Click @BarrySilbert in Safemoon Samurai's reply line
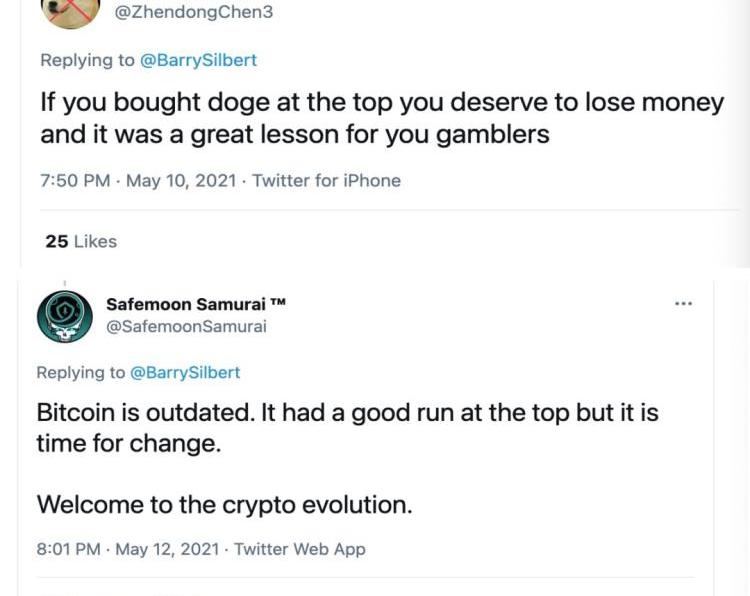The width and height of the screenshot is (750, 596). (184, 372)
